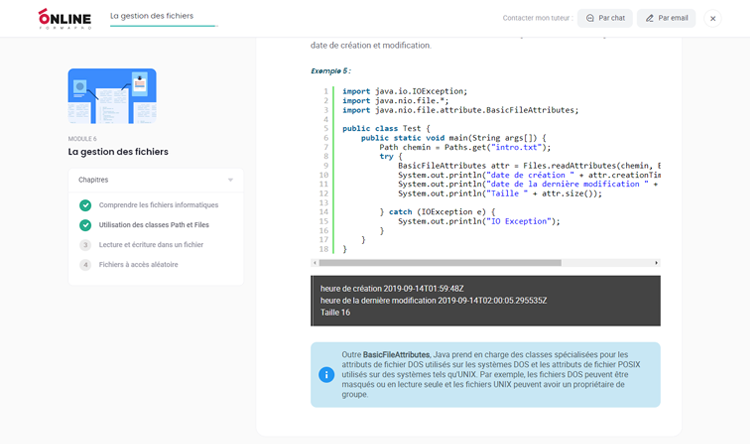
Task: Collapse the Chapitres dropdown arrow
Action: (231, 180)
